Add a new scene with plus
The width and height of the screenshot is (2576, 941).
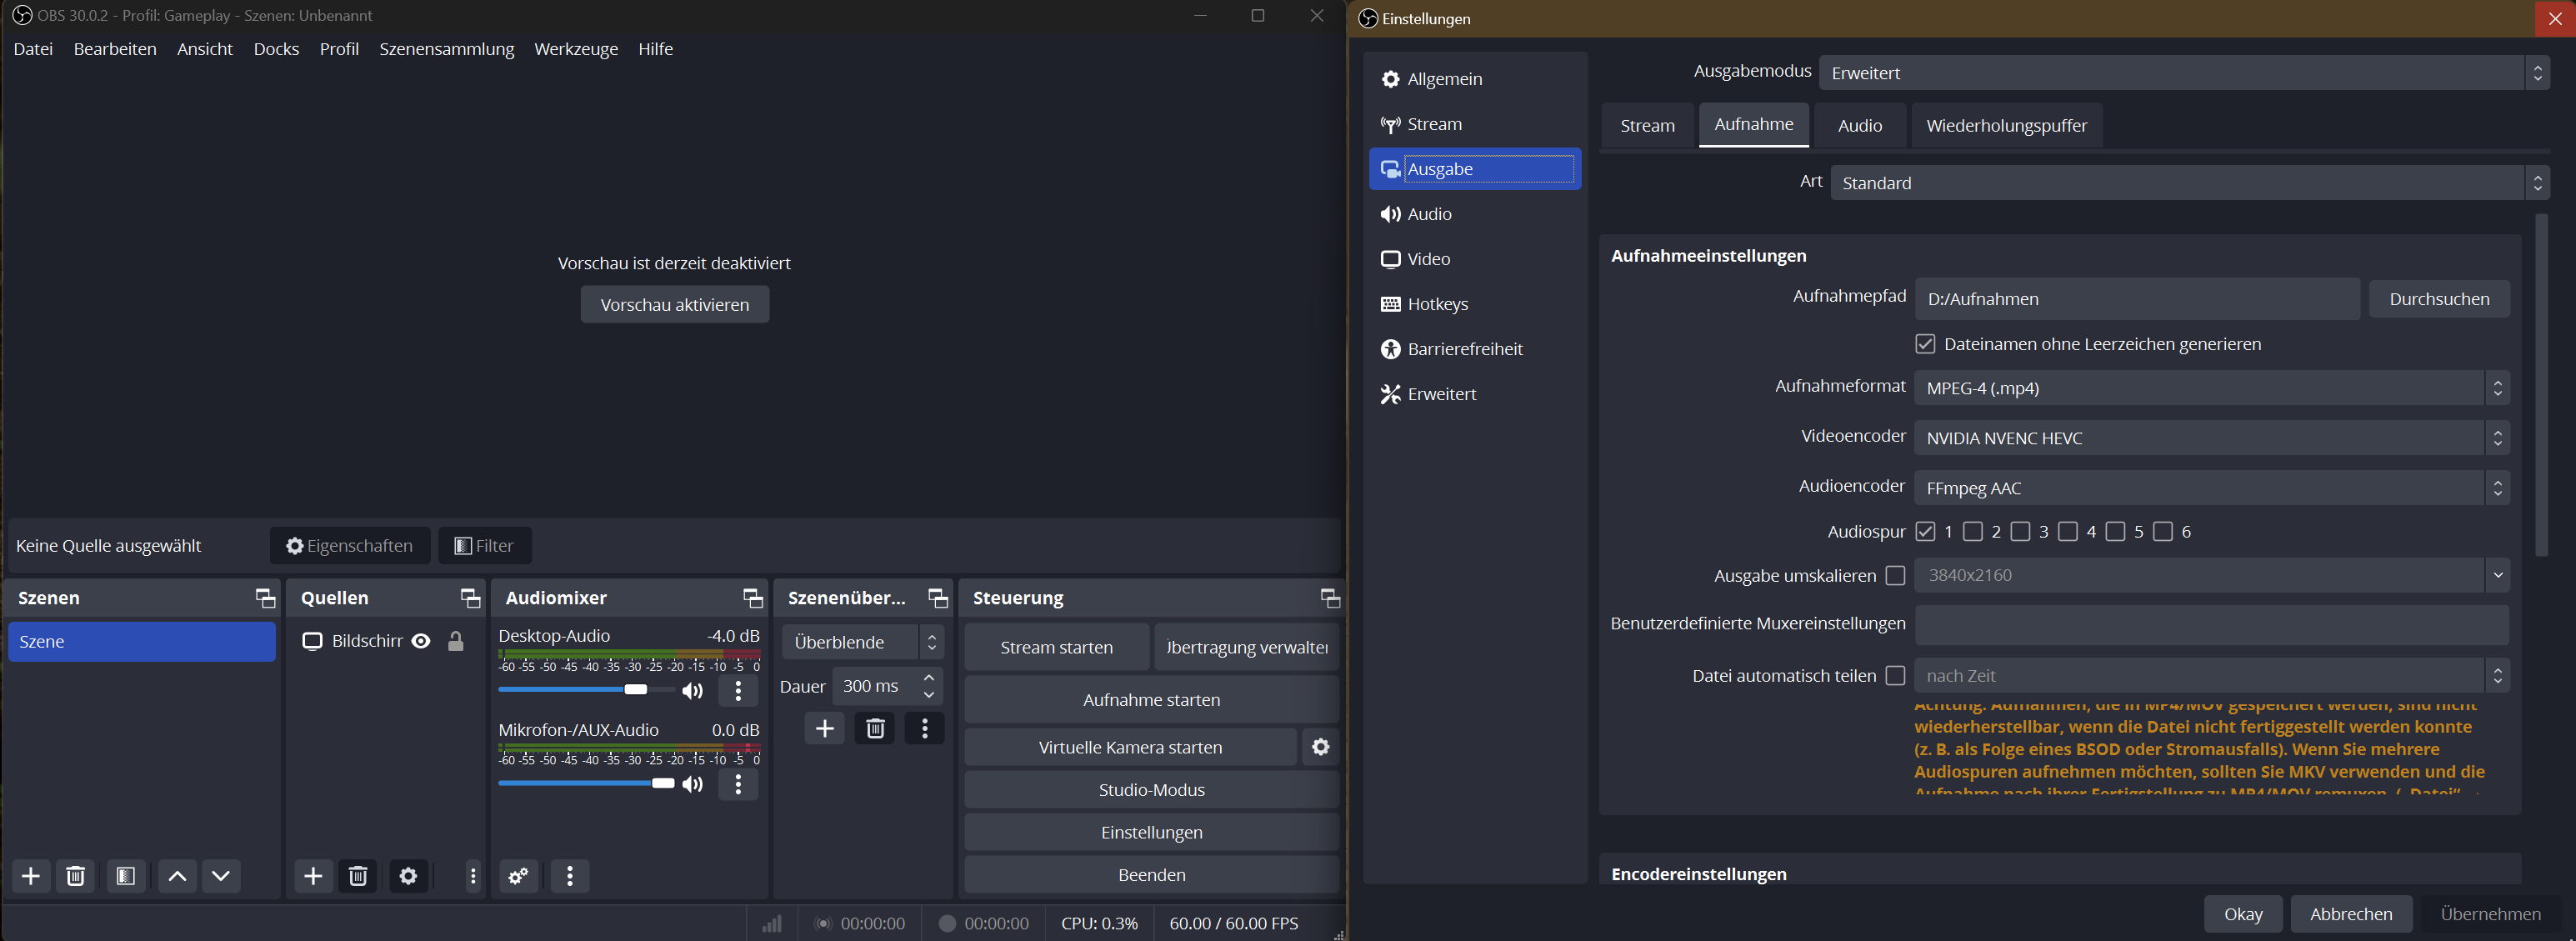pos(31,876)
